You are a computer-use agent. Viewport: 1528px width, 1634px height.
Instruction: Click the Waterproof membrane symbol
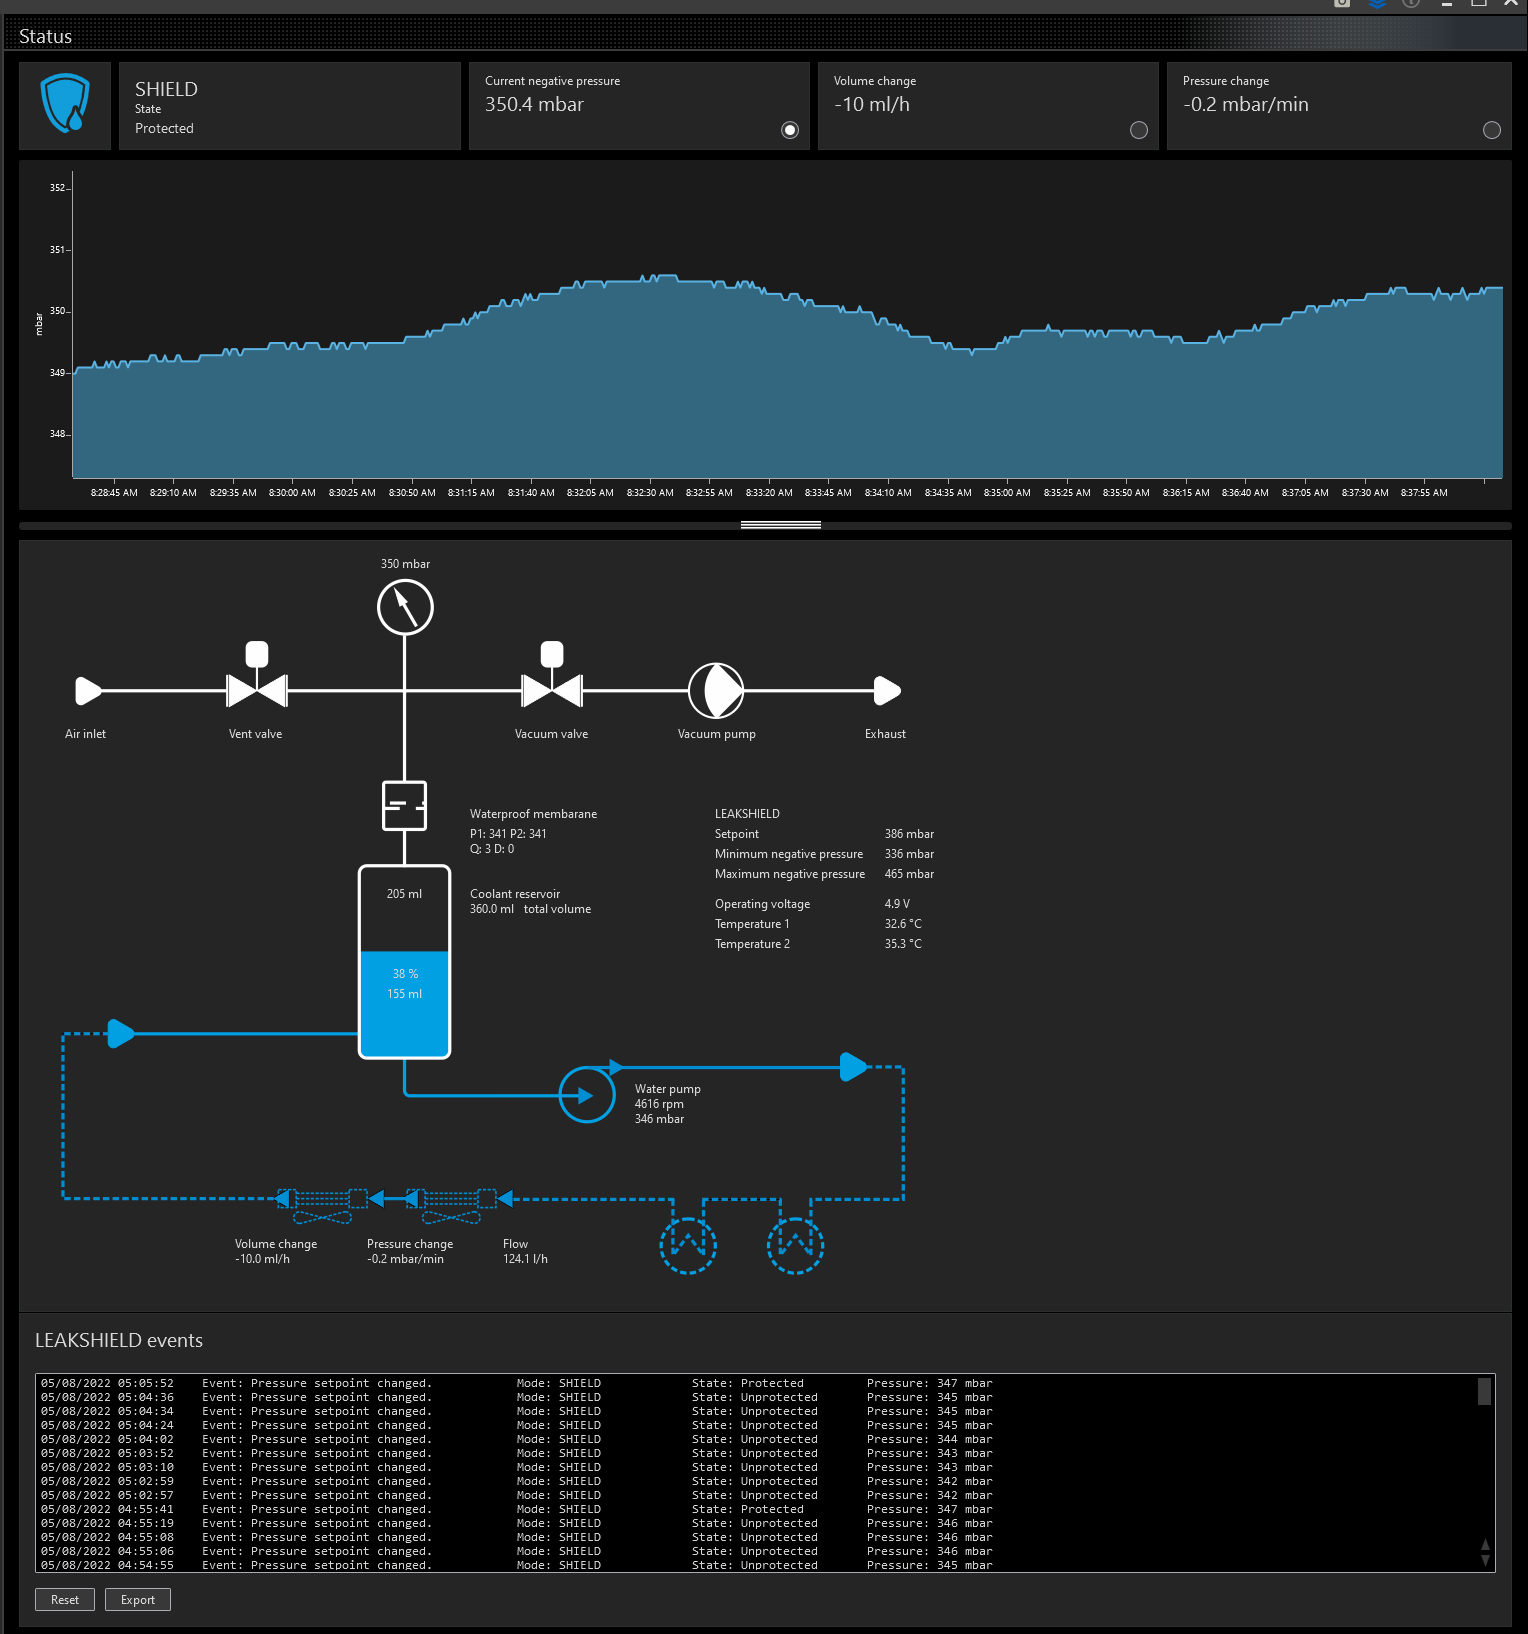[405, 806]
